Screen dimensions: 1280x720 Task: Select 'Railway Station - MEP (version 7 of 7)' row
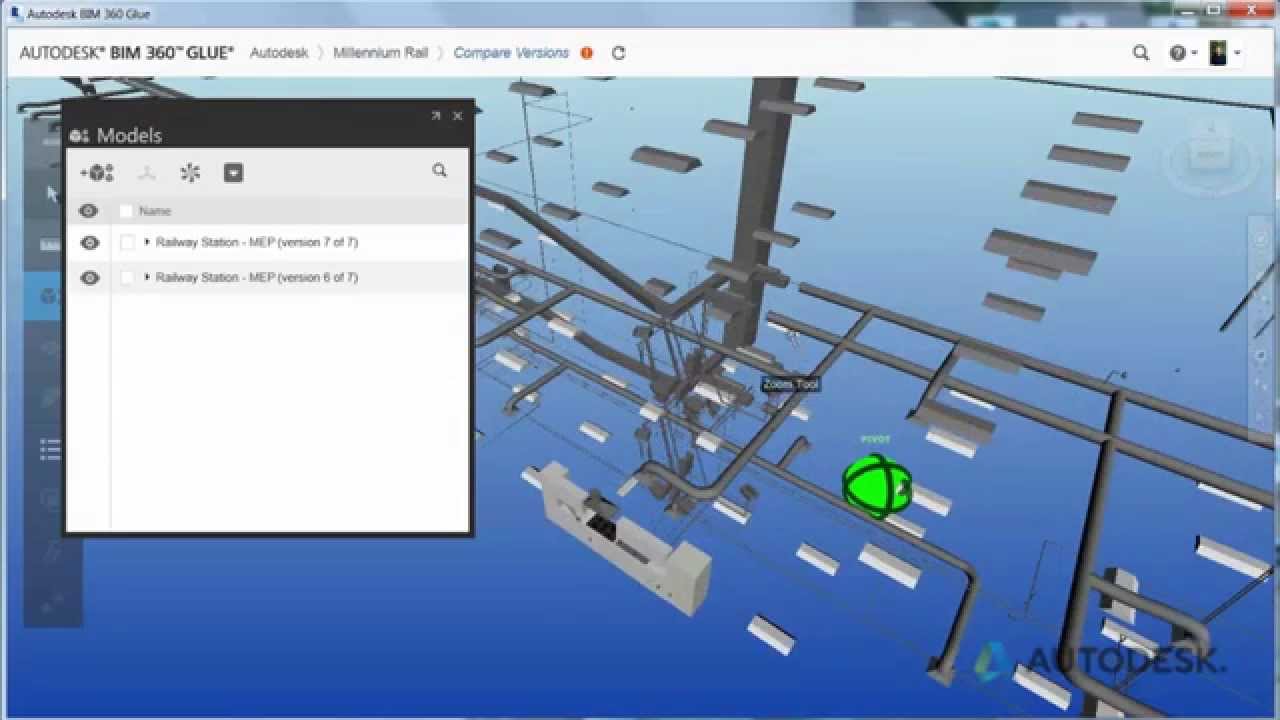(268, 242)
